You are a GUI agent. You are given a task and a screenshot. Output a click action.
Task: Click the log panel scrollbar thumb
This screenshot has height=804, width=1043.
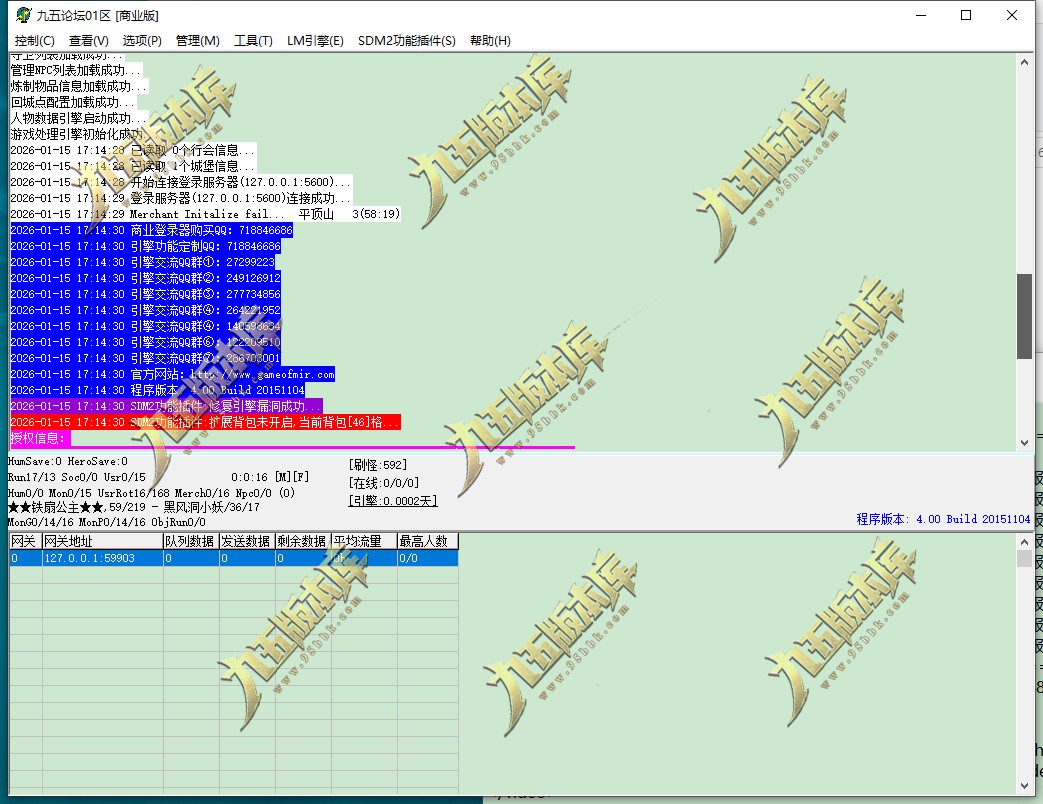(1024, 316)
